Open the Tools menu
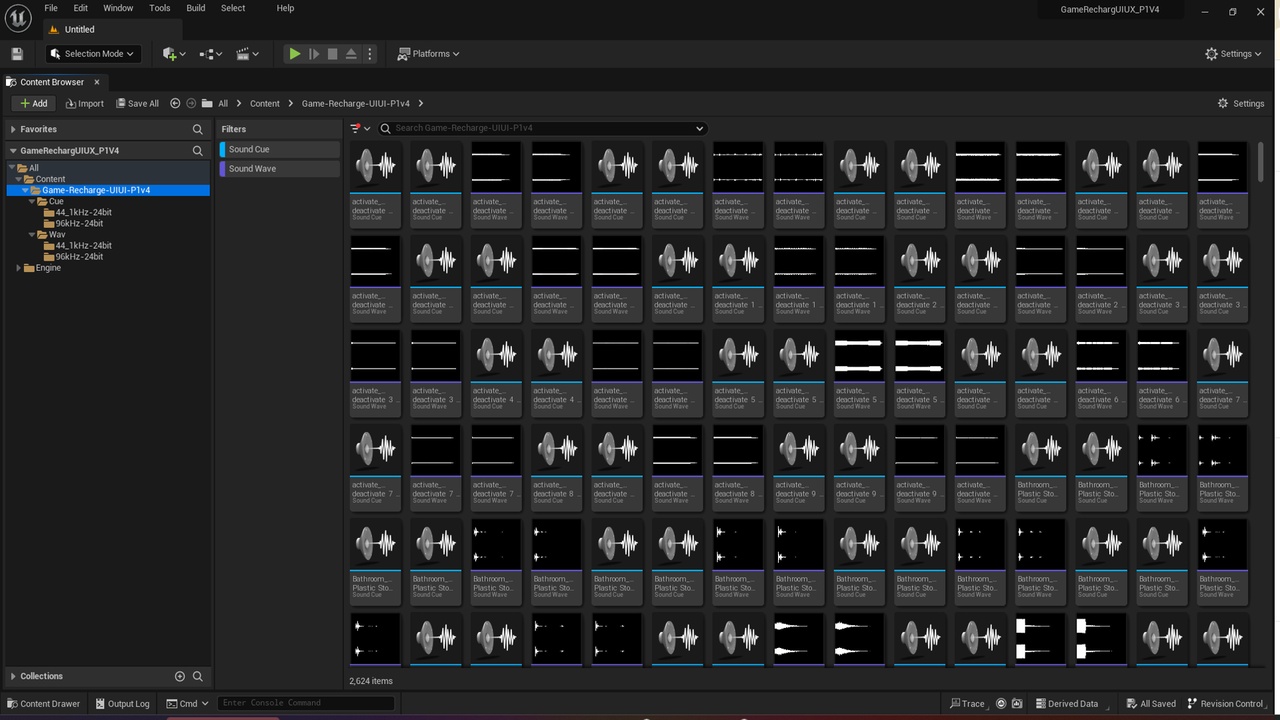1280x720 pixels. pos(160,8)
